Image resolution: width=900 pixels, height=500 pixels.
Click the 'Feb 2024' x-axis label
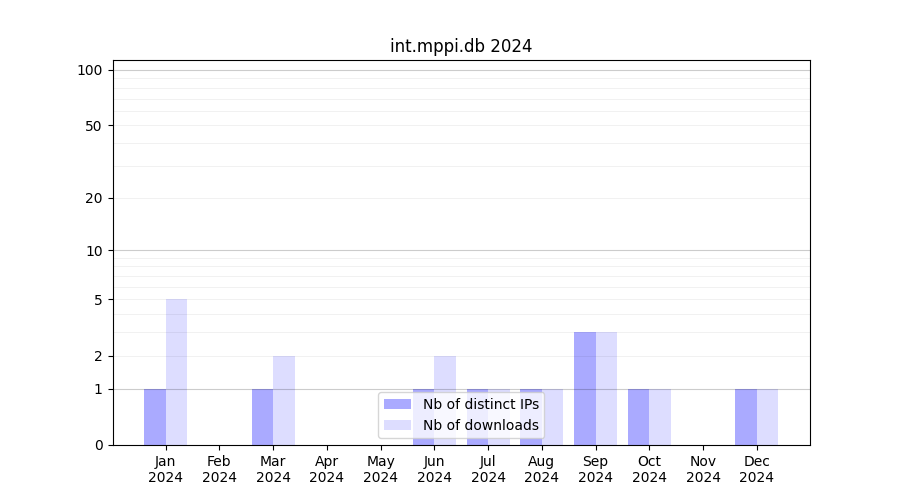[x=219, y=469]
